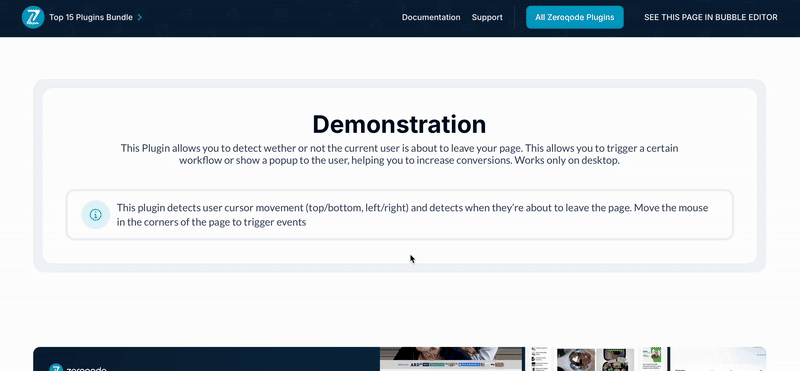Click the chevron after Top 15 Plugins Bundle
This screenshot has width=800, height=371.
click(x=140, y=17)
